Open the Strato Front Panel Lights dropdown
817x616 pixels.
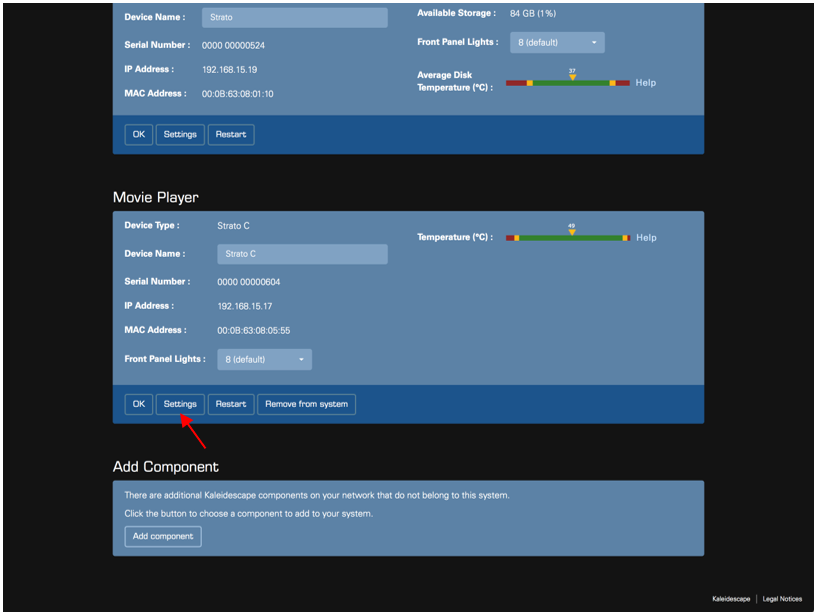pos(557,43)
